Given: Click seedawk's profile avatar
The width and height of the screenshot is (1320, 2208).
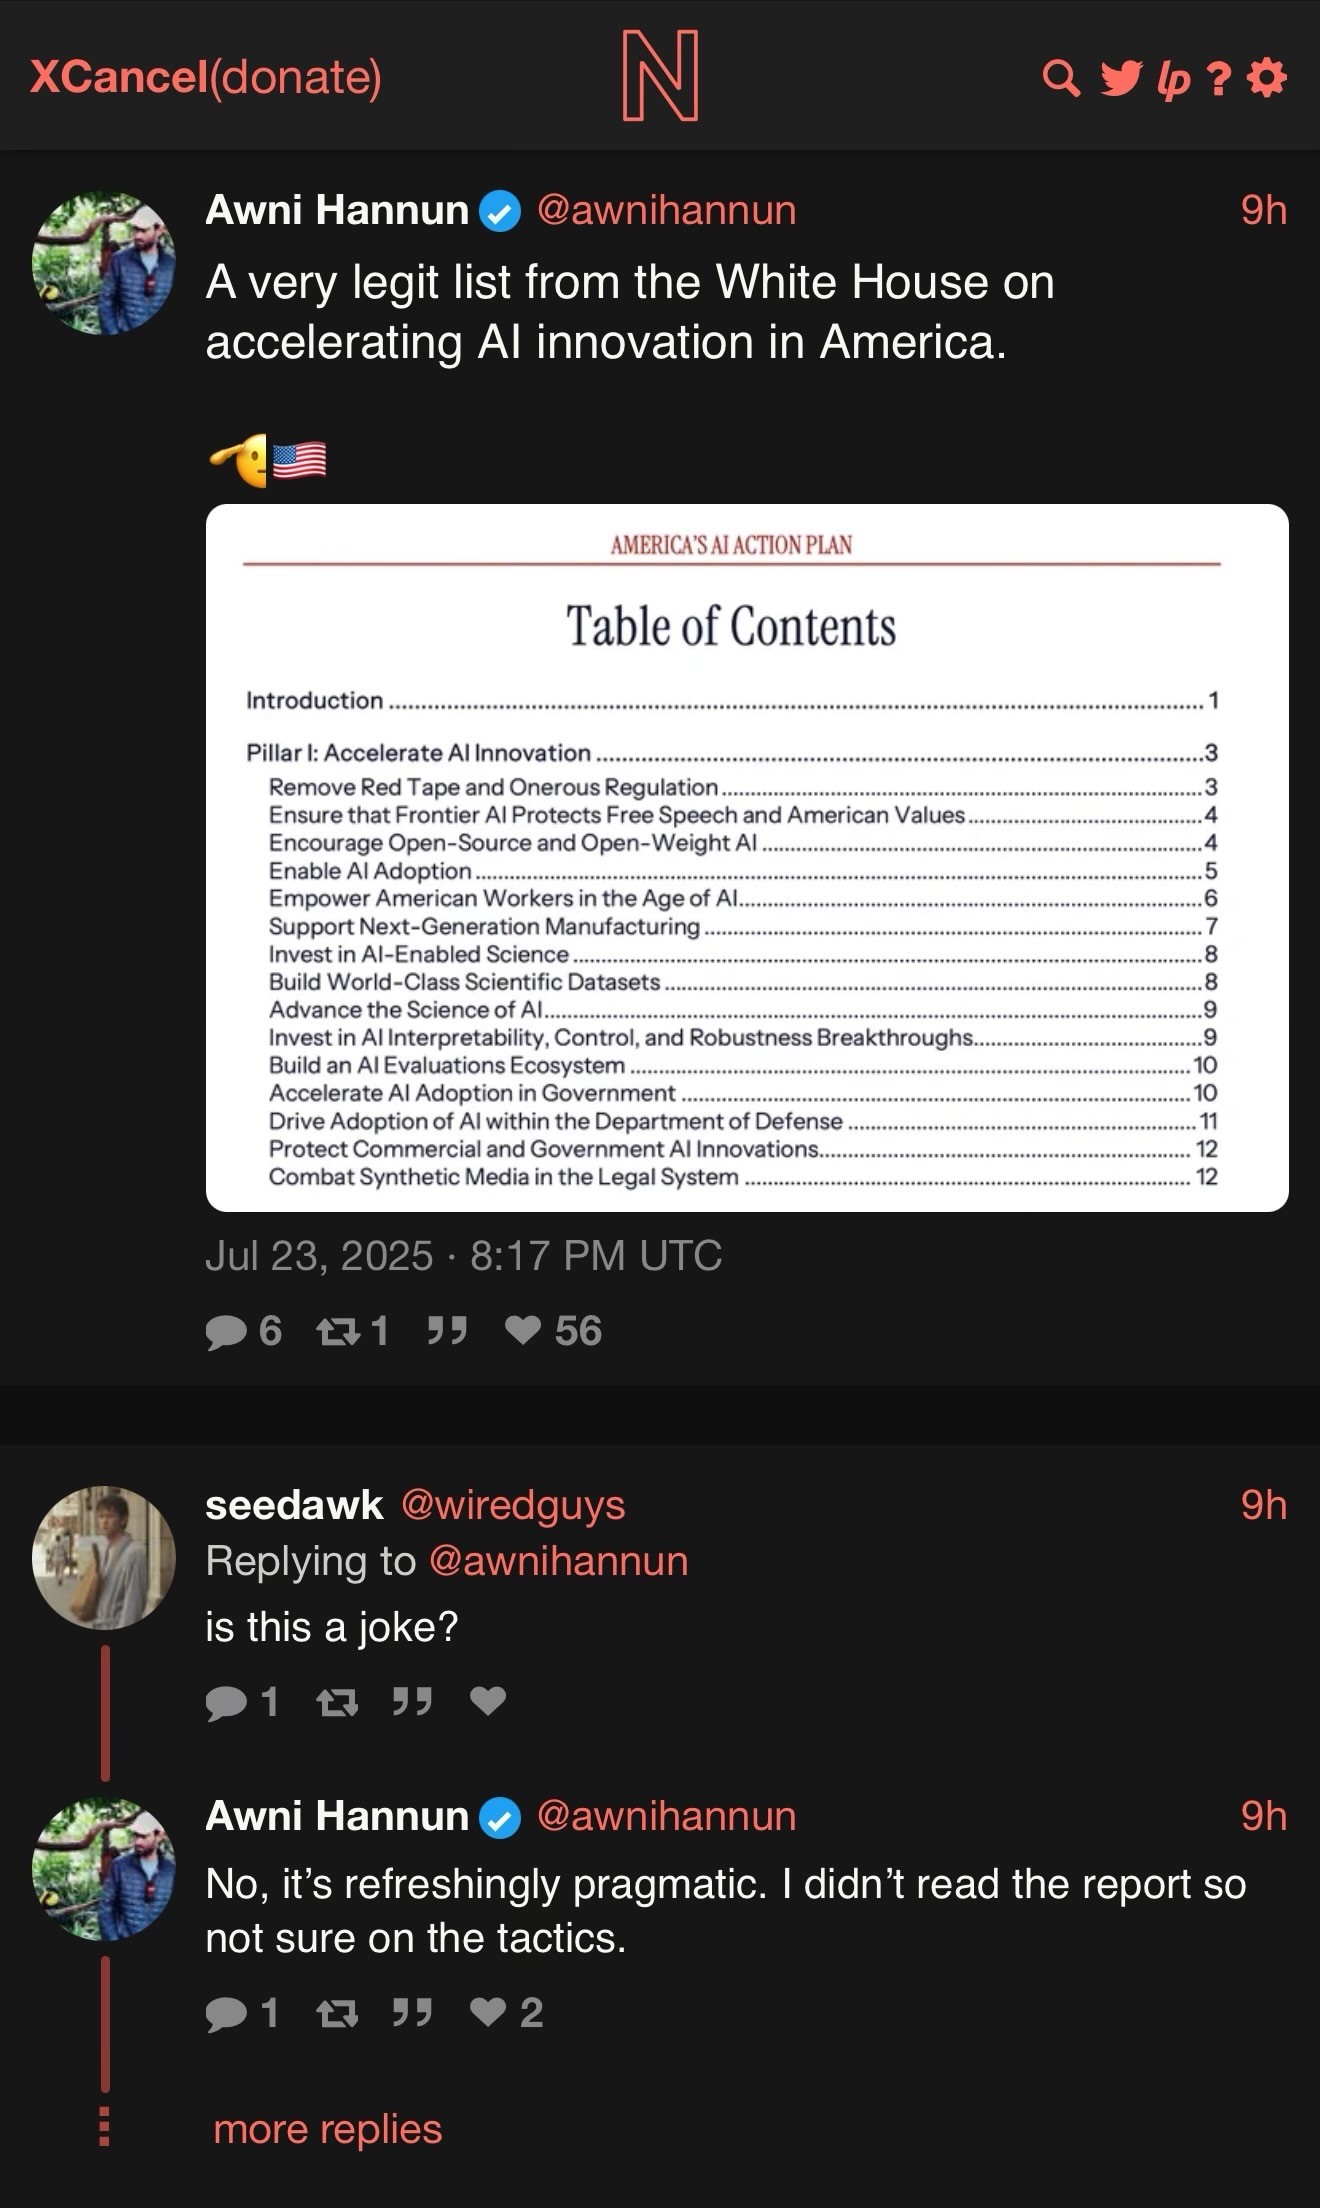Looking at the screenshot, I should coord(104,1557).
